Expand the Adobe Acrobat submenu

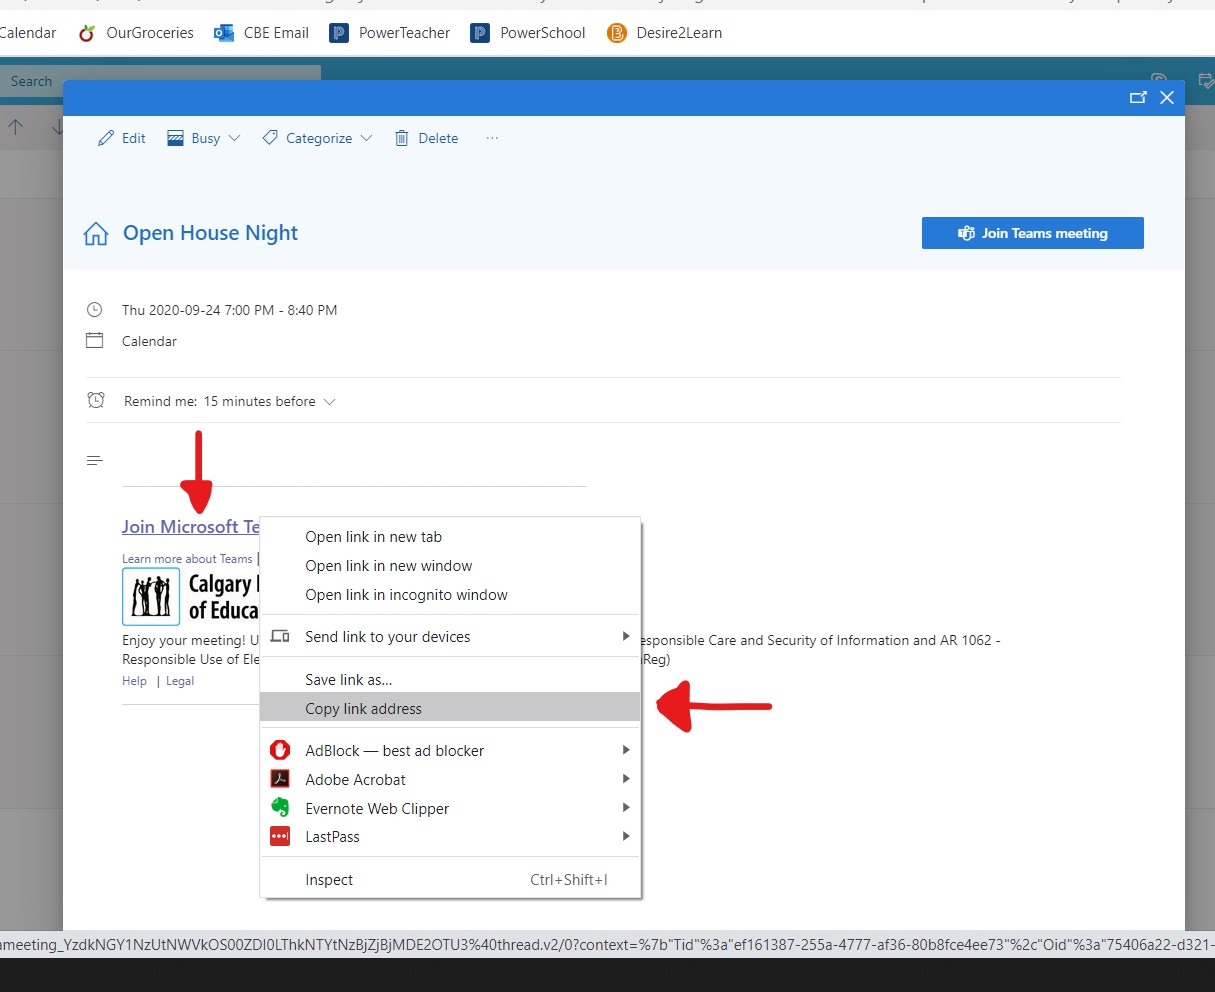coord(450,779)
